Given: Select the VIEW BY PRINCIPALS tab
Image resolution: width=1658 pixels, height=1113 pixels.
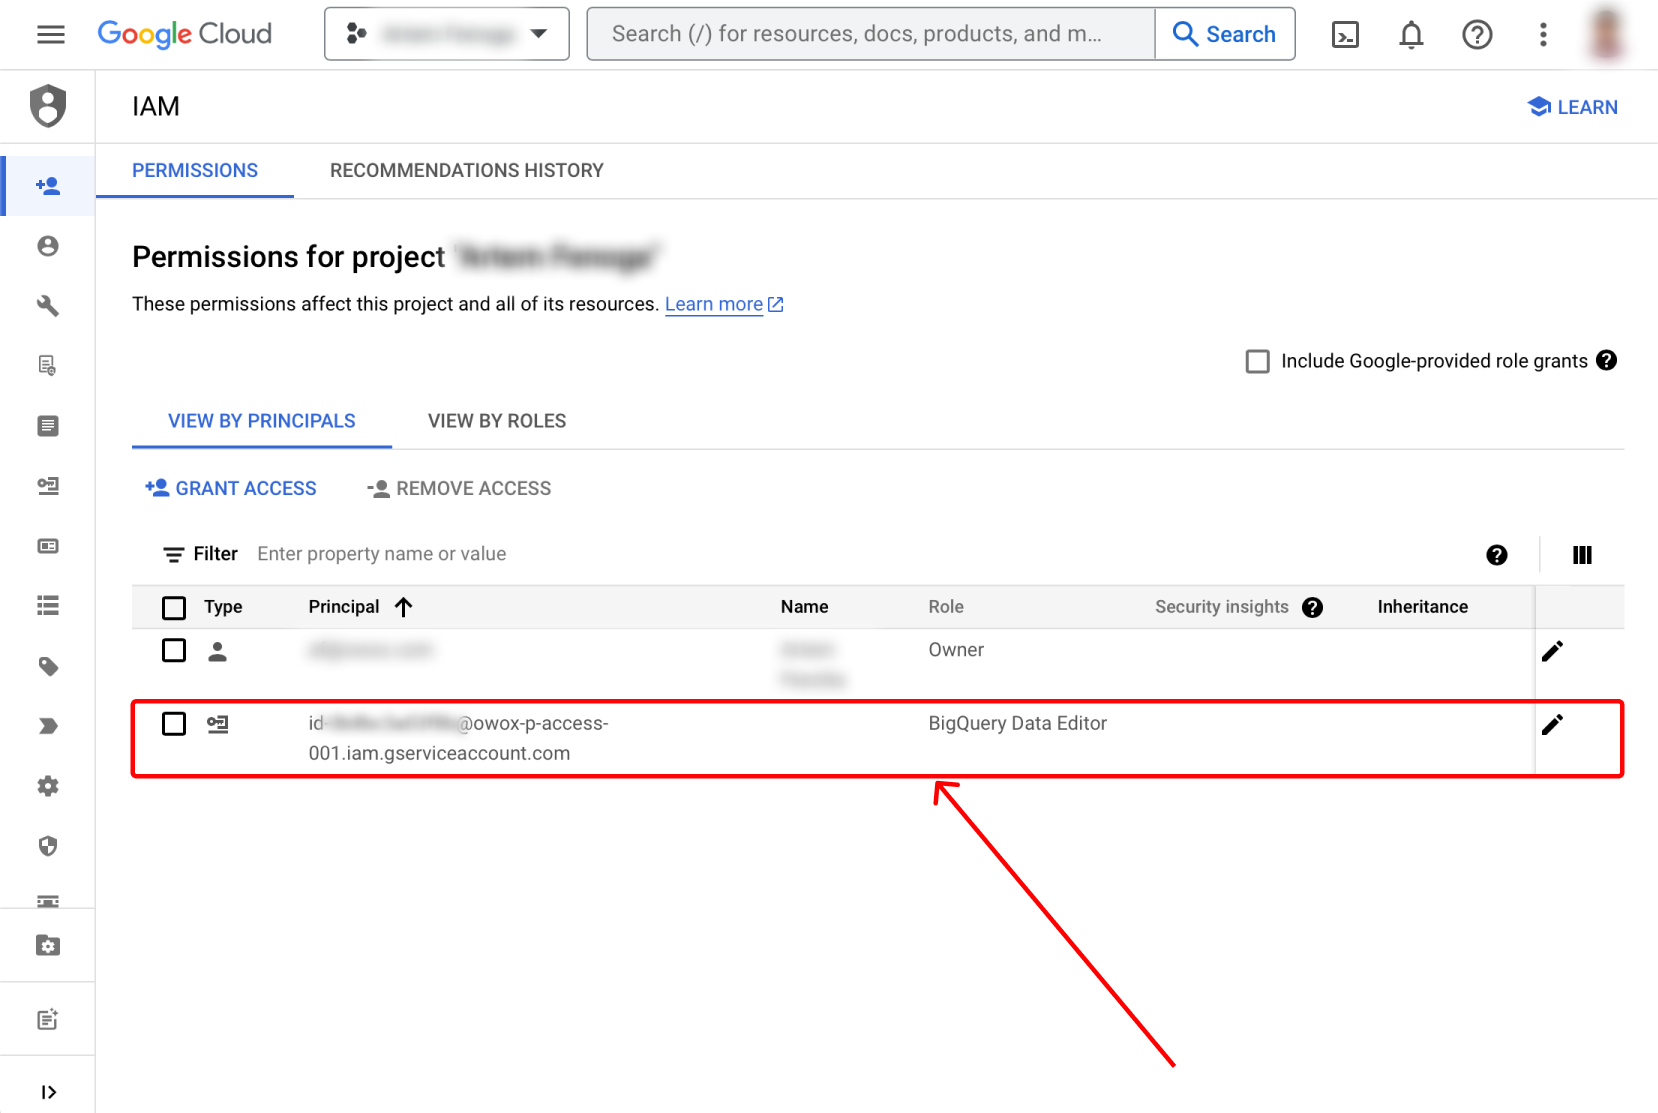Looking at the screenshot, I should 262,421.
